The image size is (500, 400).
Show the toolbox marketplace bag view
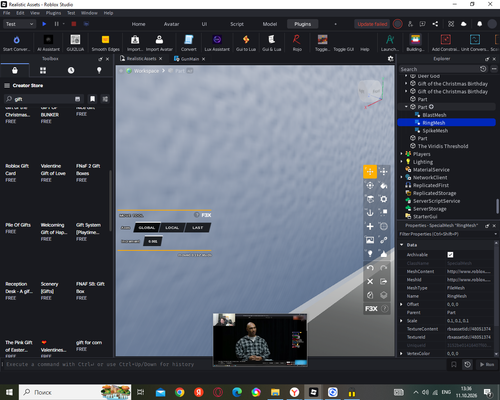click(x=15, y=70)
